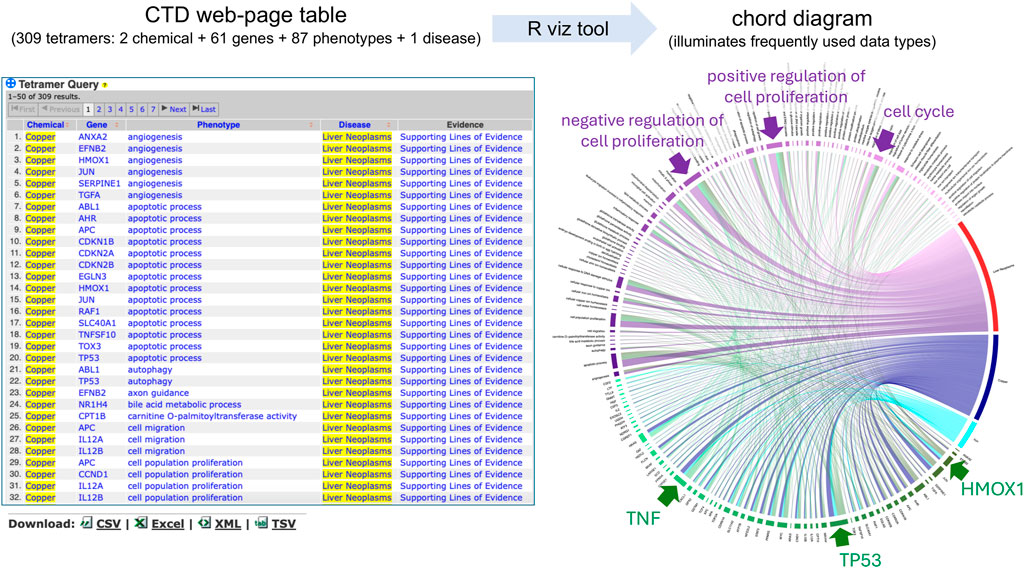Switch to results page 4

pos(120,110)
